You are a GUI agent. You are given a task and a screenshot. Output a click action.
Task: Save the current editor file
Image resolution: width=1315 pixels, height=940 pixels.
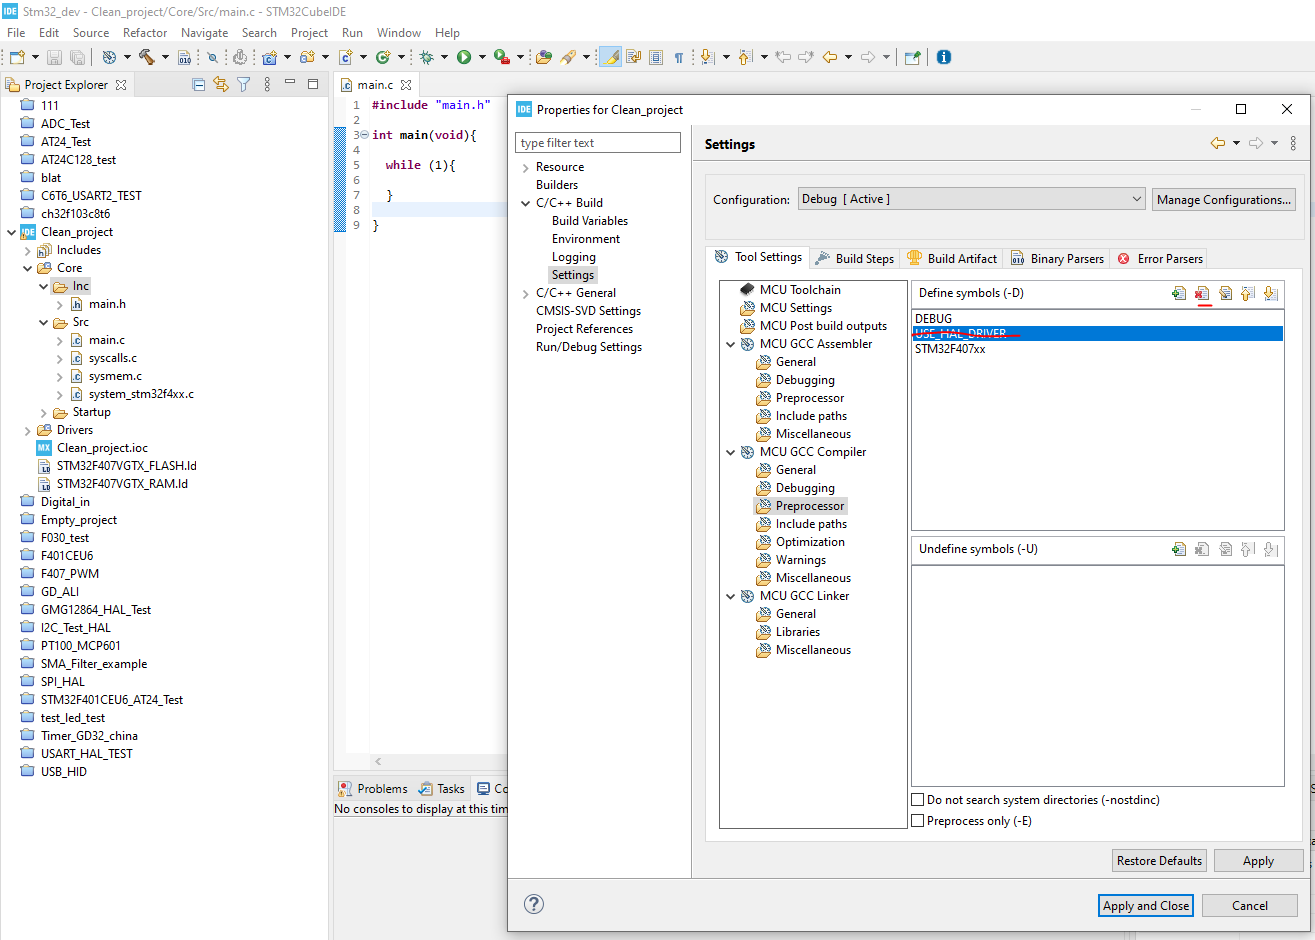53,57
